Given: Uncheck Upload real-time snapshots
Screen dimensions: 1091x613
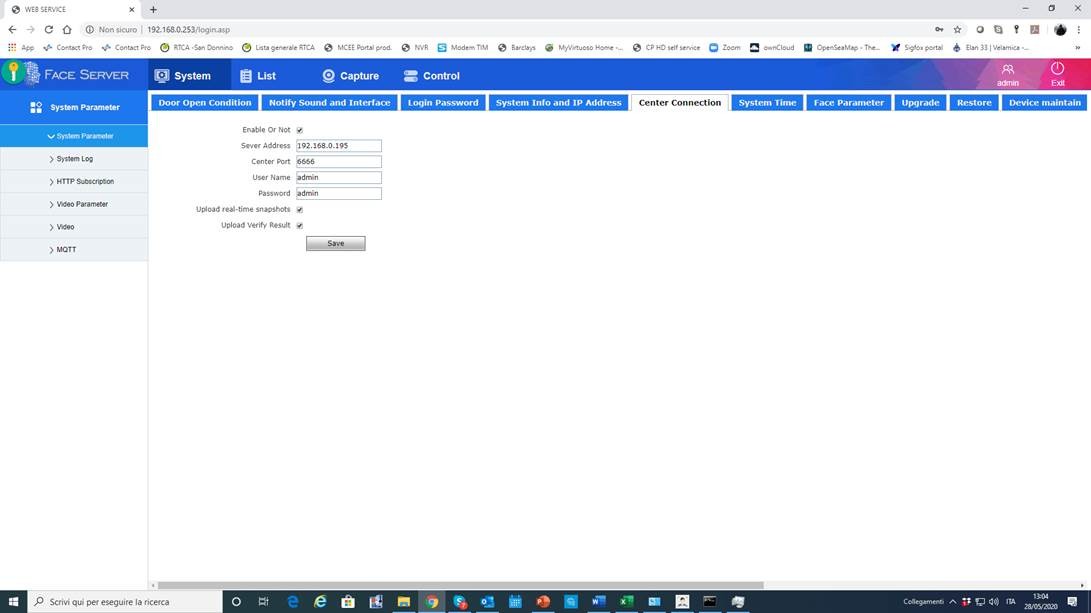Looking at the screenshot, I should click(299, 210).
